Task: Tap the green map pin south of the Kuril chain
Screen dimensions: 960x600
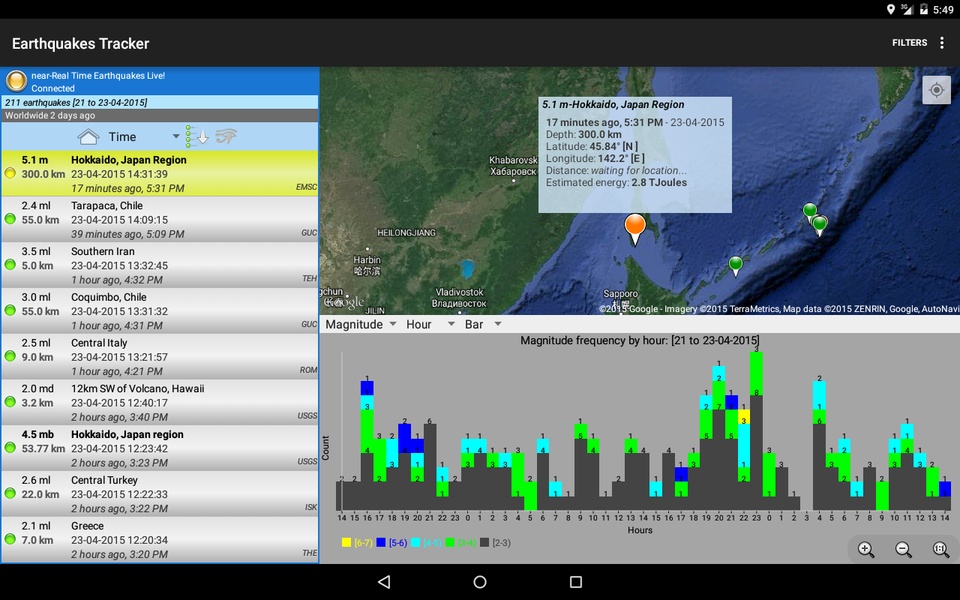Action: click(x=735, y=266)
